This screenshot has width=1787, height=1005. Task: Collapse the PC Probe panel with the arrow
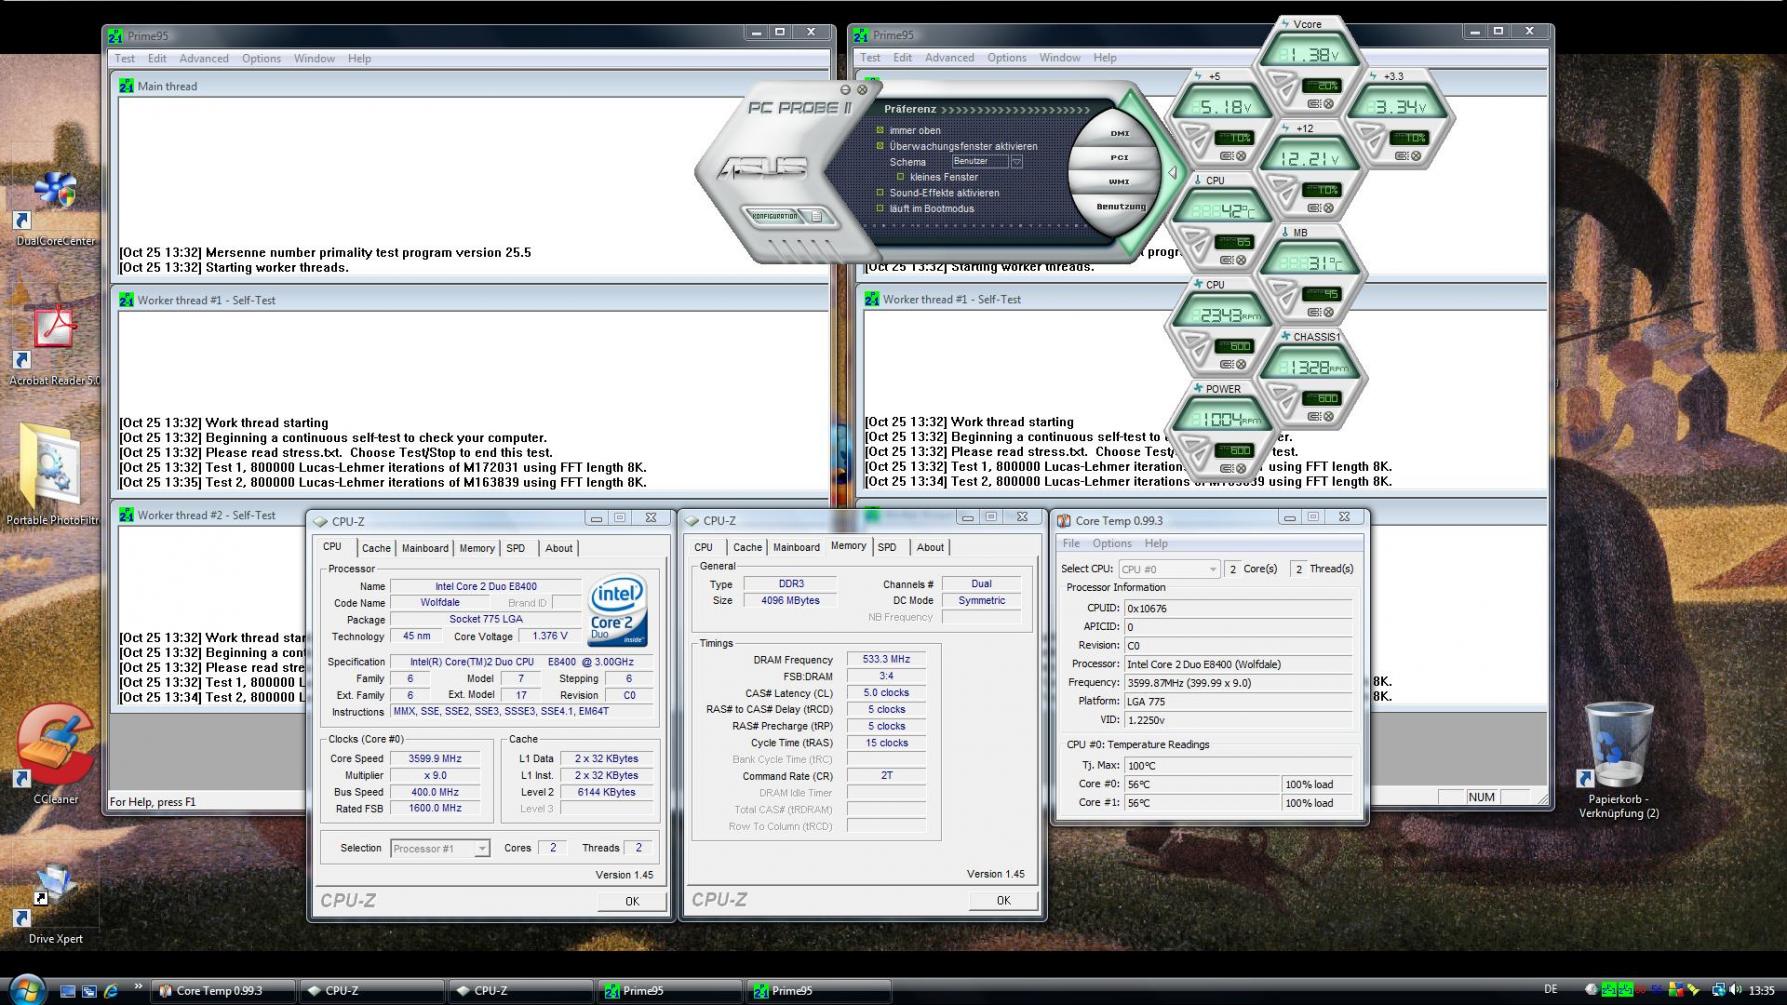(x=1172, y=173)
